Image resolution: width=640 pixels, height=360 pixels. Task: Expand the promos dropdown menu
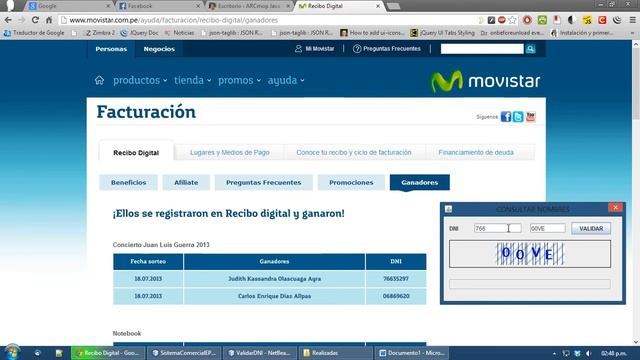coord(239,80)
